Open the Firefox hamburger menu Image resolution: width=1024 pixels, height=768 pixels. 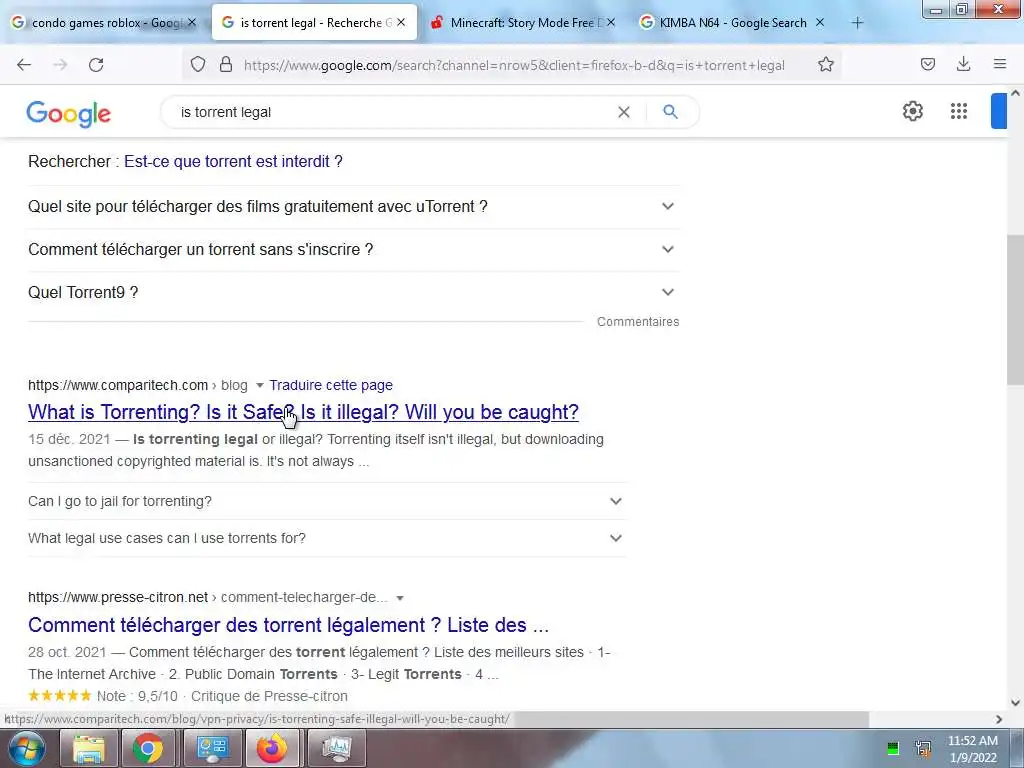point(1000,64)
